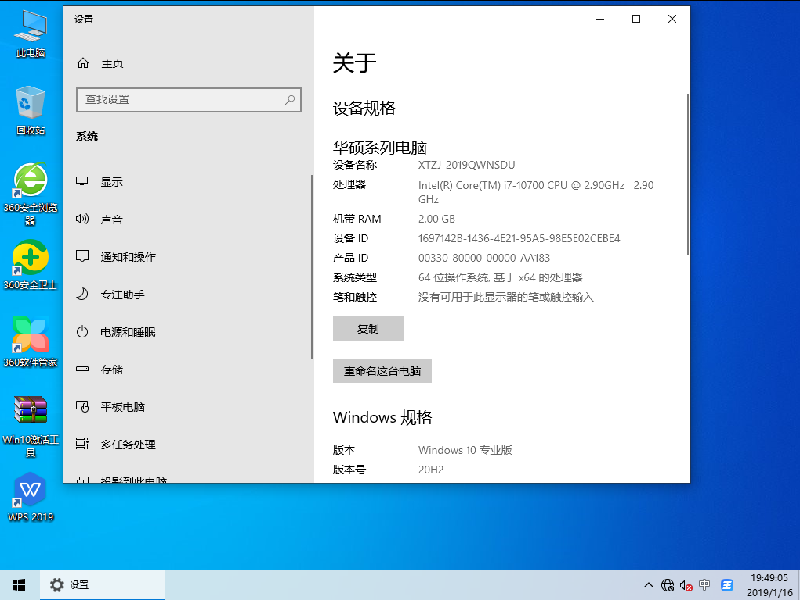Select Win10激活工具 desktop icon
This screenshot has height=600, width=800.
click(31, 427)
